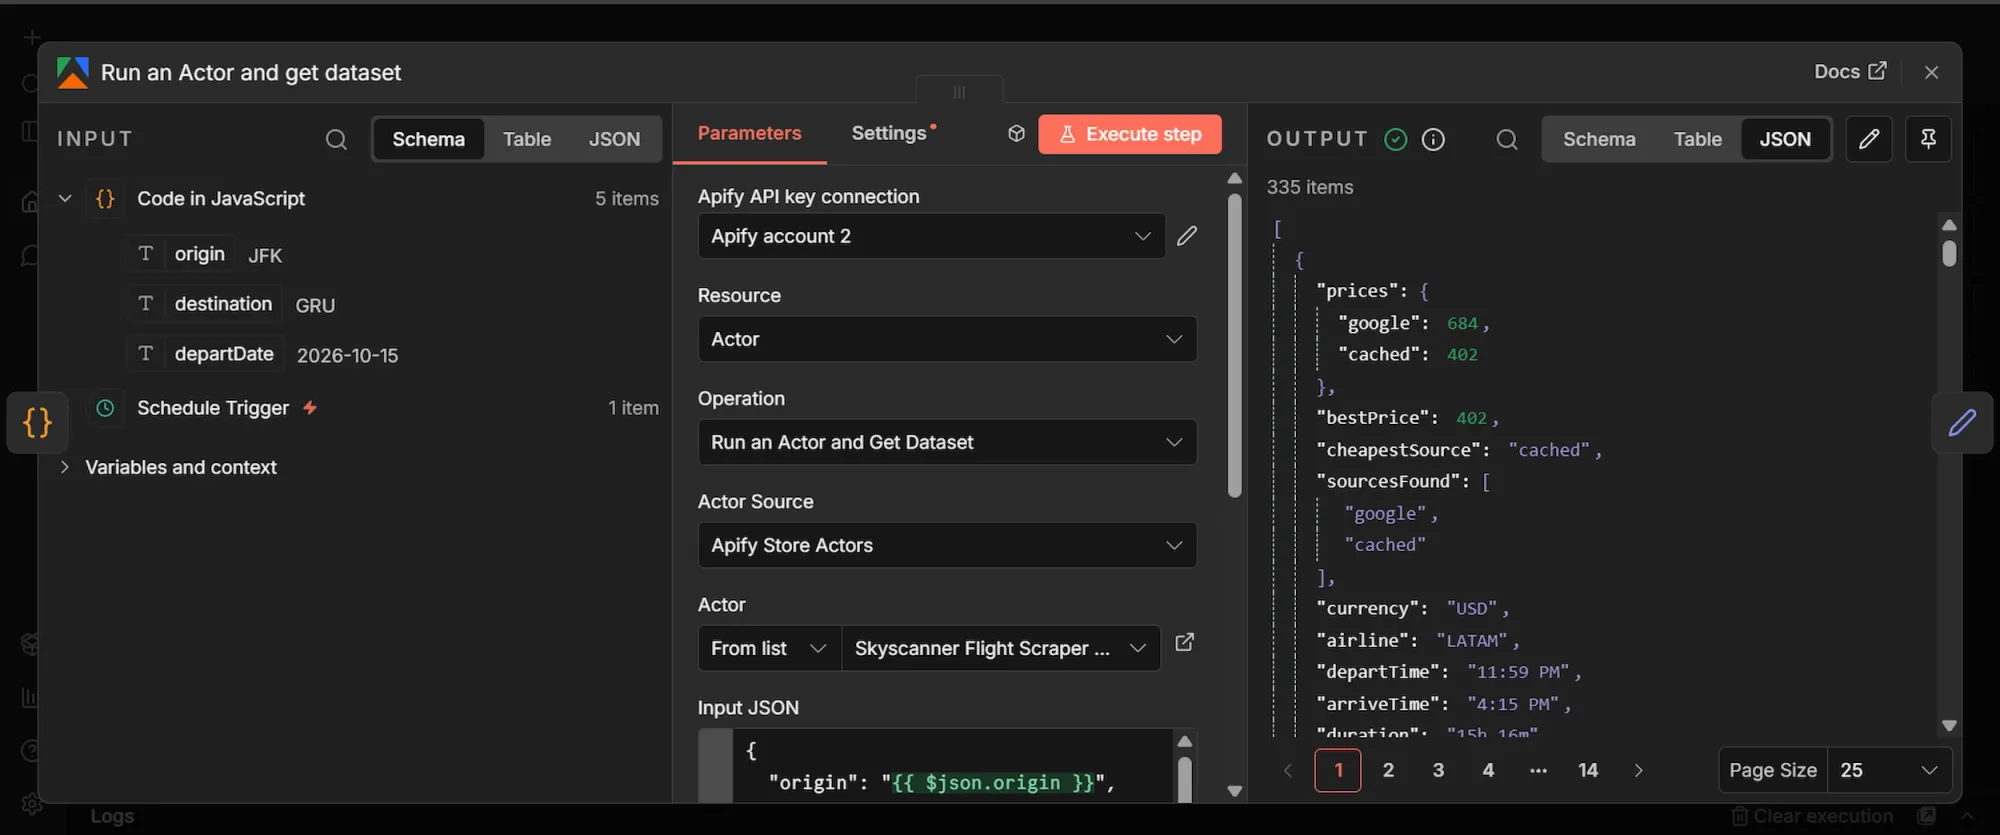Open the selected Actor in new tab
Image resolution: width=2000 pixels, height=835 pixels.
tap(1184, 643)
